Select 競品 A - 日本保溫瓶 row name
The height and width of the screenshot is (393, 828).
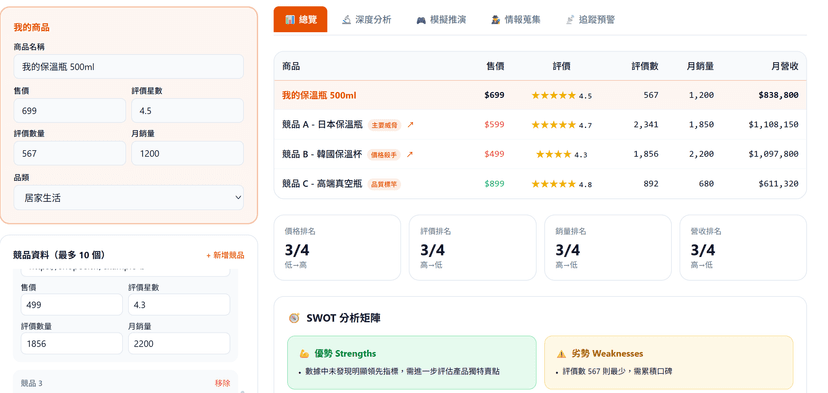click(322, 125)
